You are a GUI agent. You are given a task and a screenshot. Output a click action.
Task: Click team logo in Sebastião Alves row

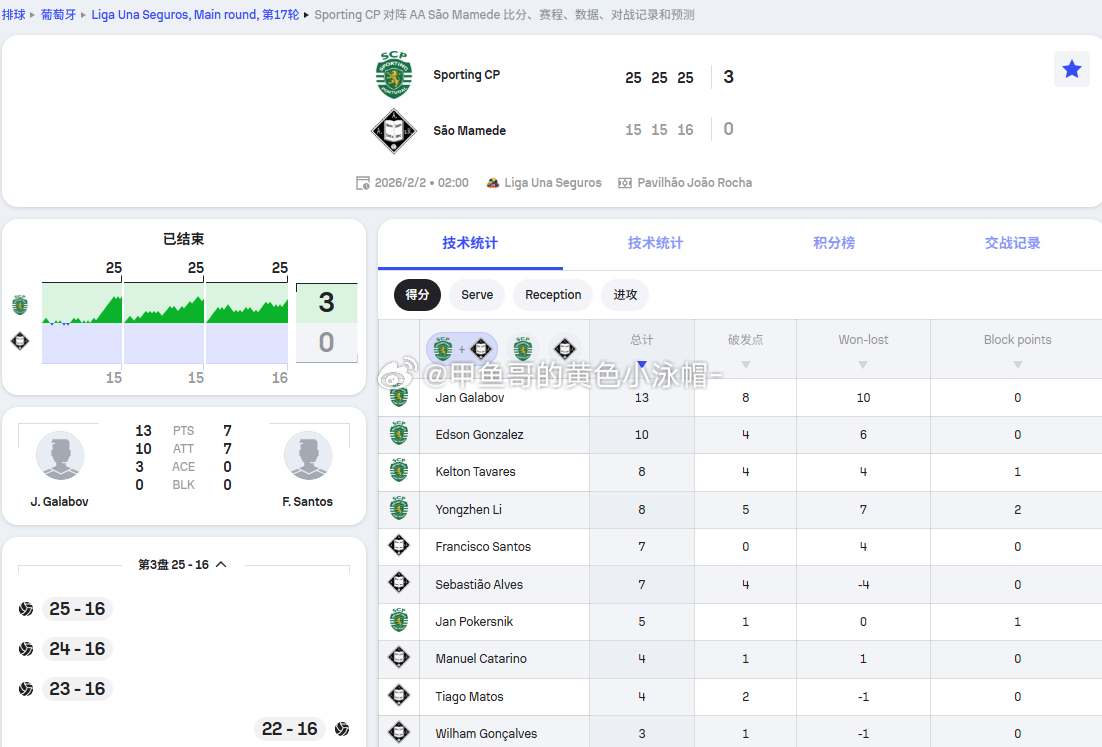[399, 583]
